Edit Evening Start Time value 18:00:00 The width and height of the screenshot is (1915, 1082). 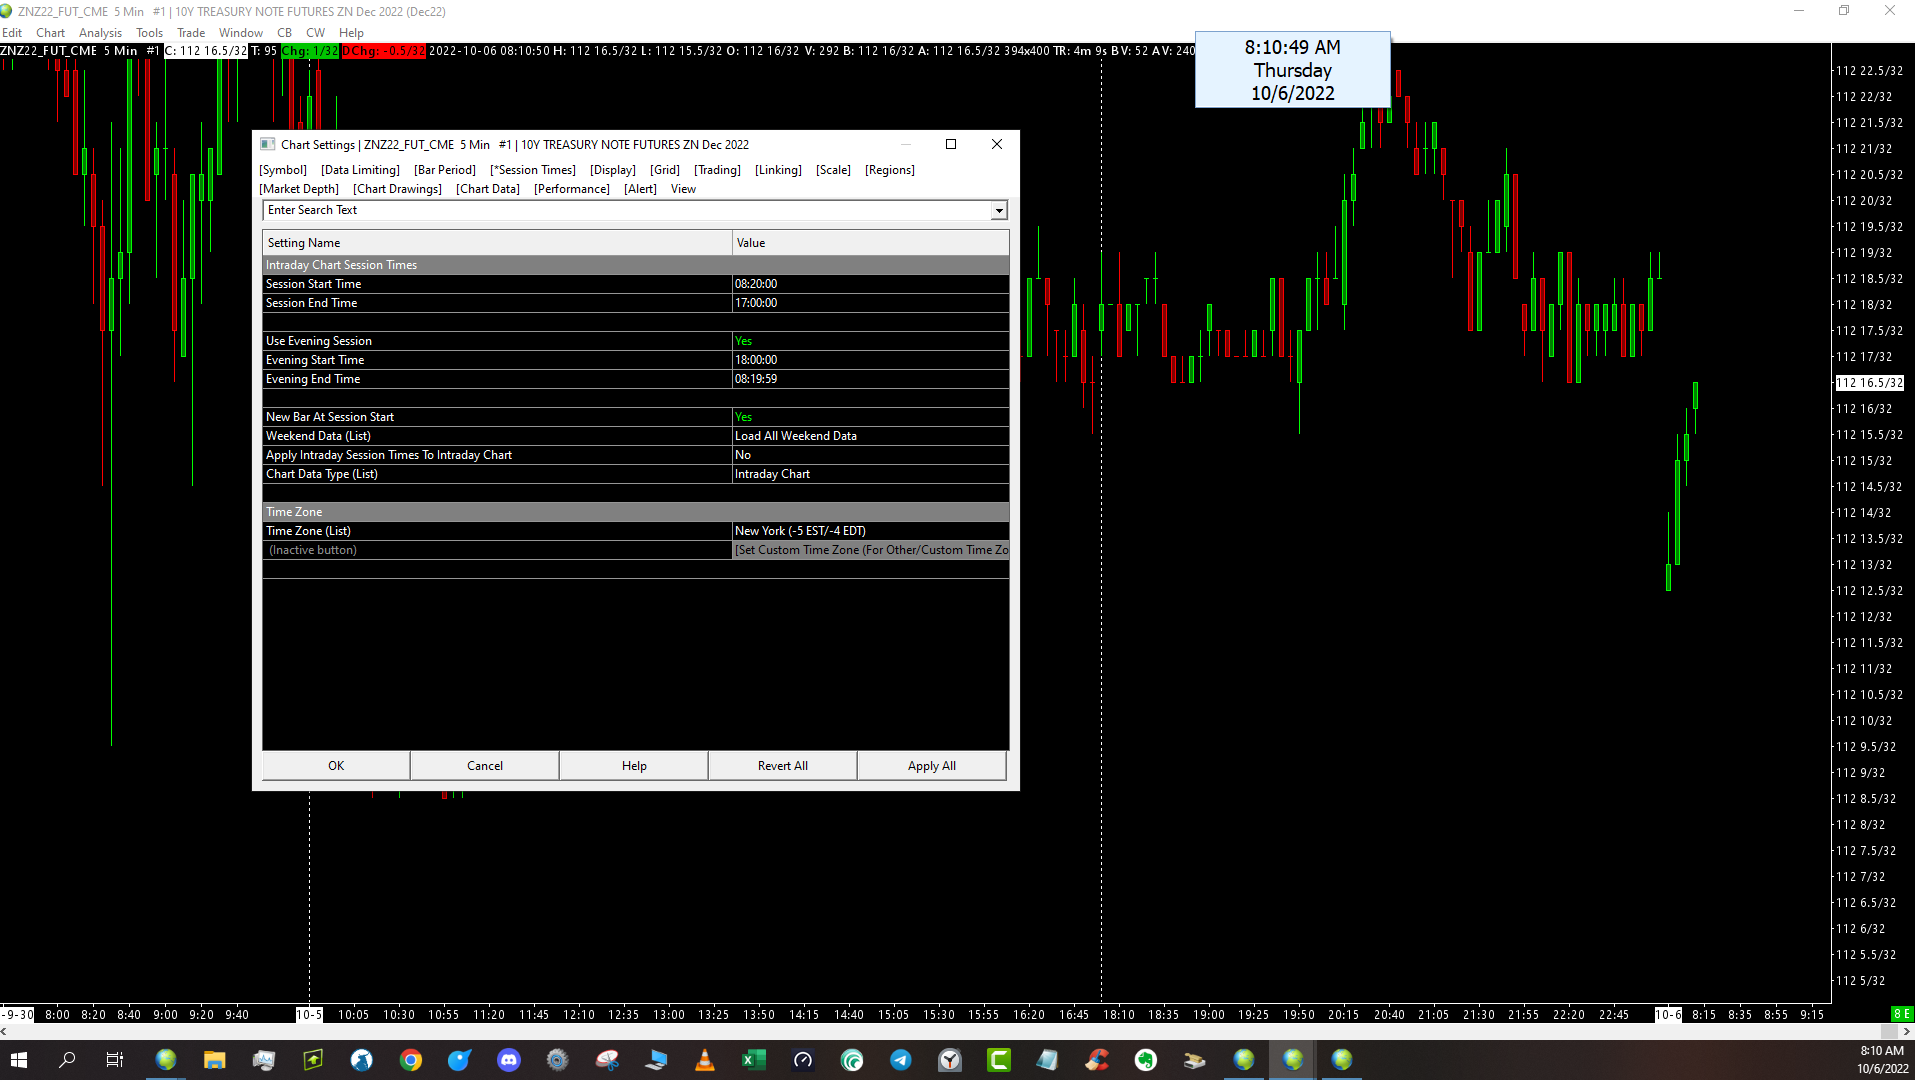coord(871,360)
